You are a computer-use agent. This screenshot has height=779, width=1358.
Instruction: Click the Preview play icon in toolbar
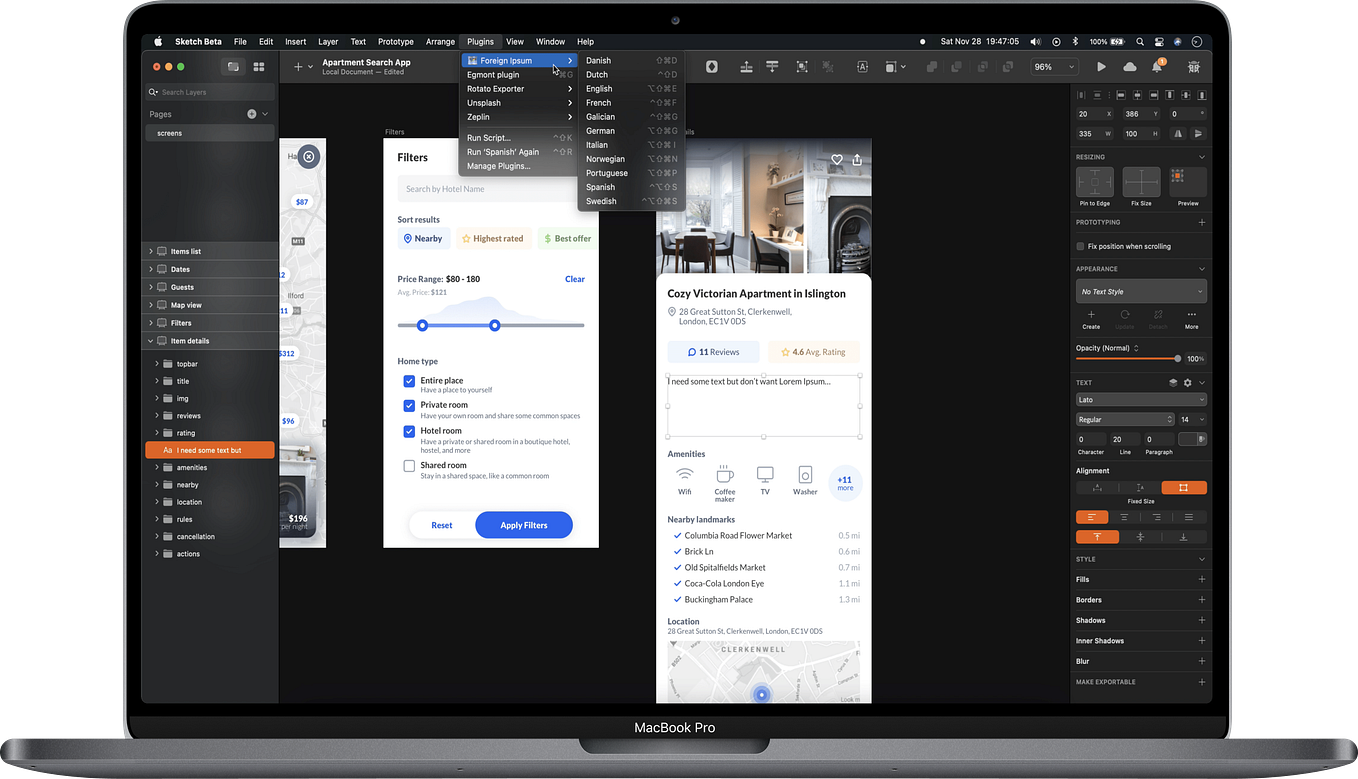pos(1101,67)
